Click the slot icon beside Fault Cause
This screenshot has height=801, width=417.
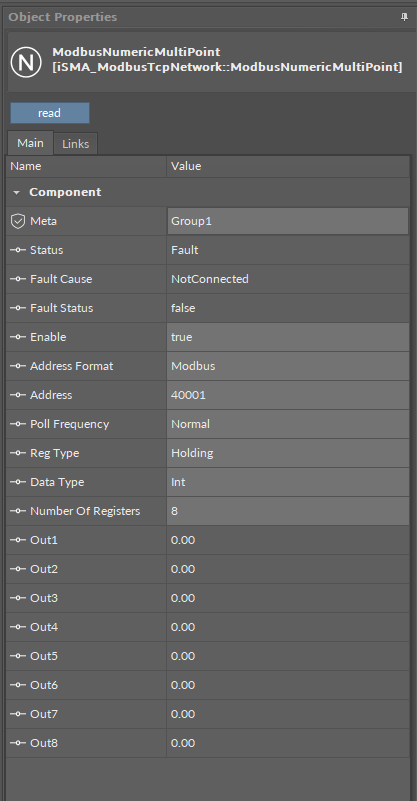[18, 279]
